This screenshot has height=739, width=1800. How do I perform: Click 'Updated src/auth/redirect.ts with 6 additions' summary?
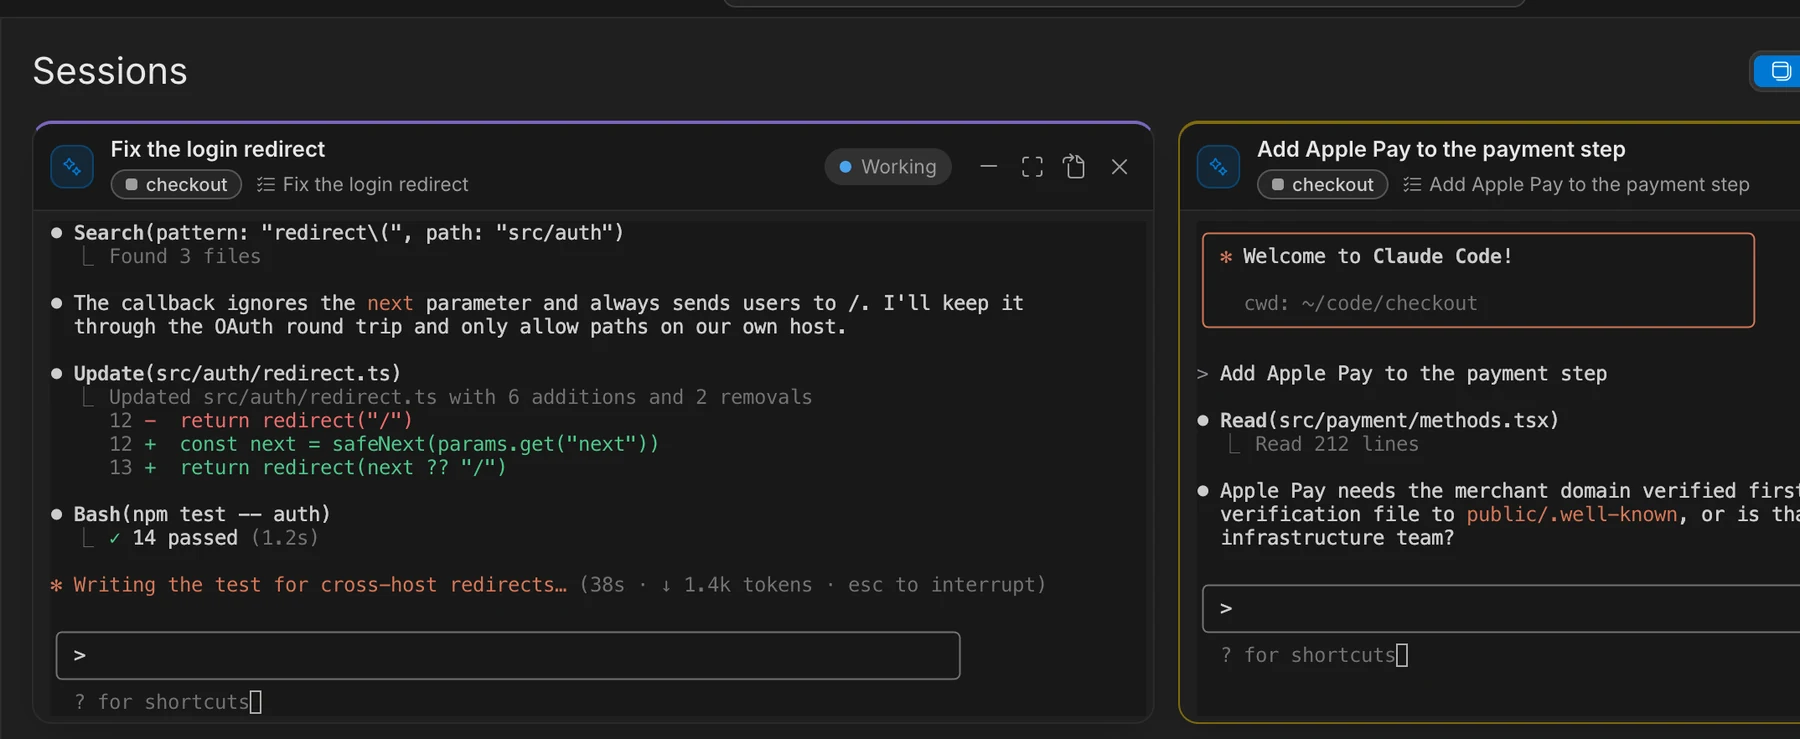460,397
